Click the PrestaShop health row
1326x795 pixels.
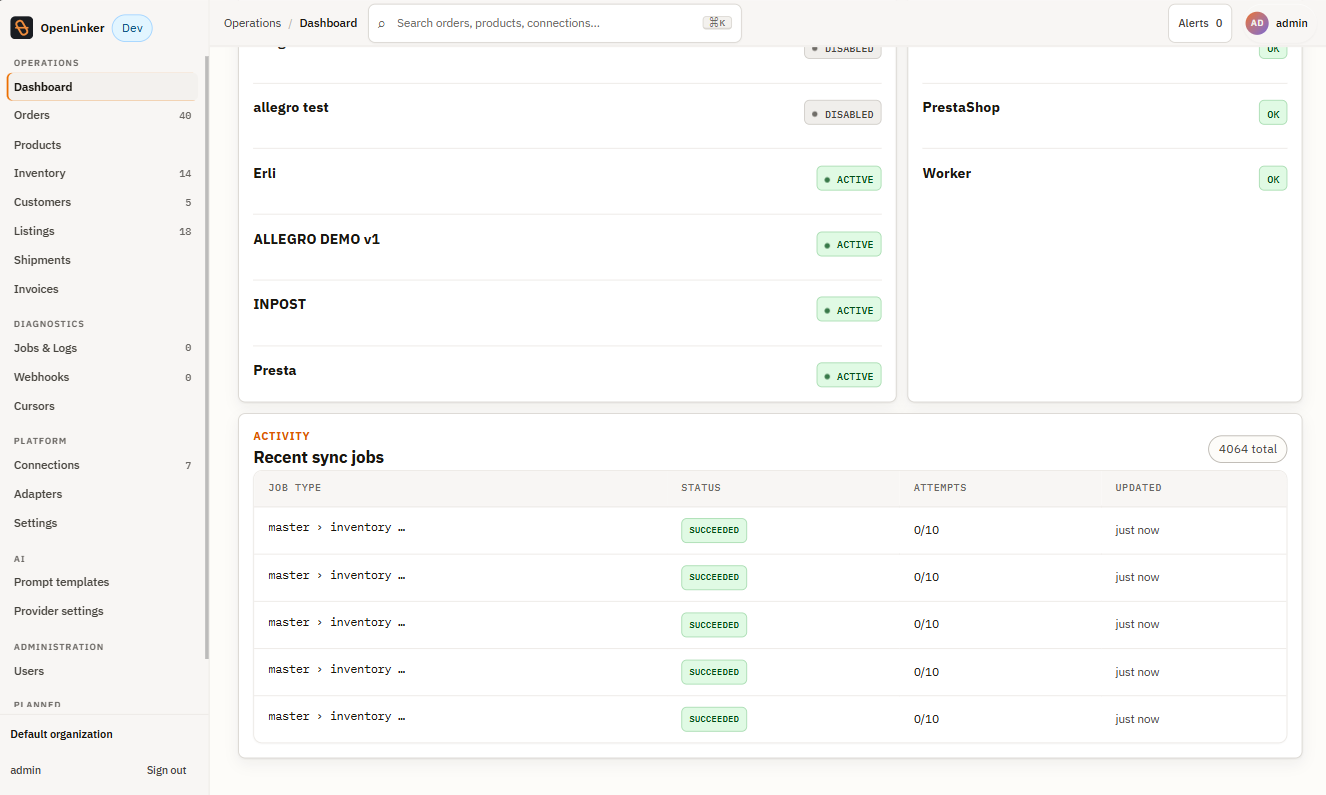(x=1105, y=116)
